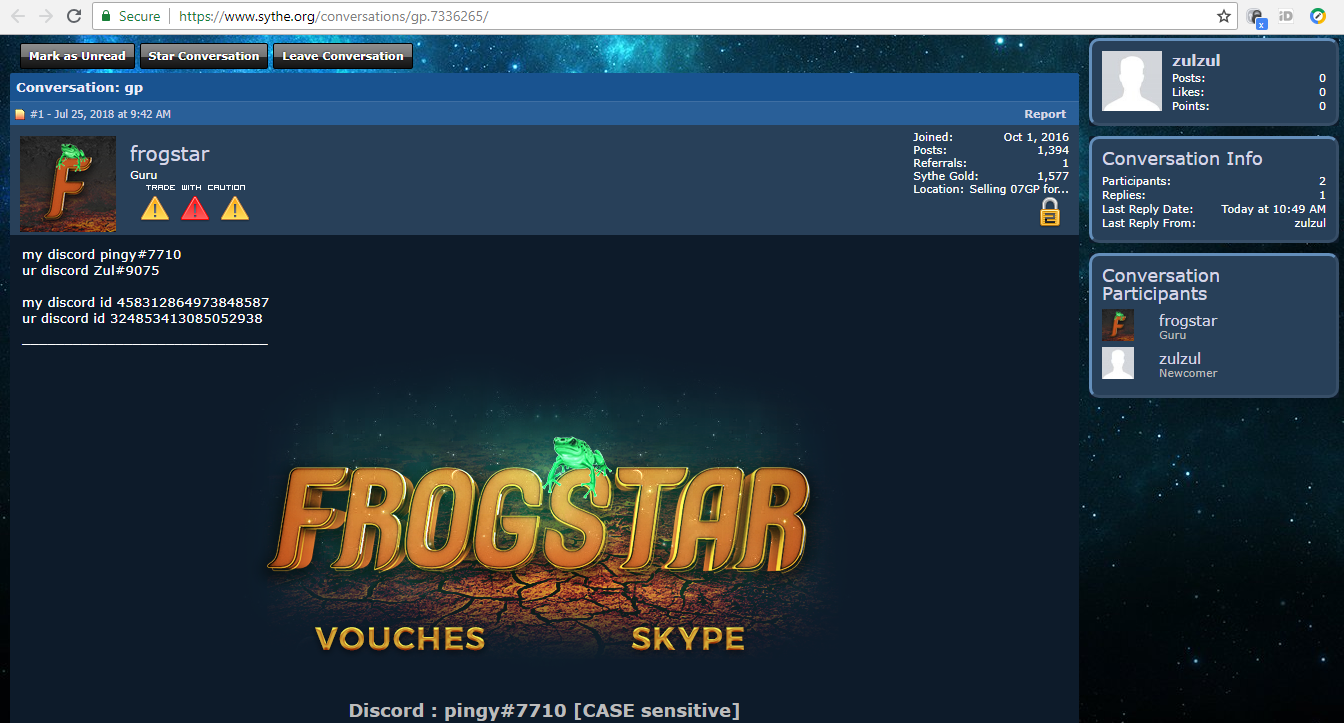Click SKYPE in the signature banner
This screenshot has height=723, width=1344.
(x=688, y=638)
